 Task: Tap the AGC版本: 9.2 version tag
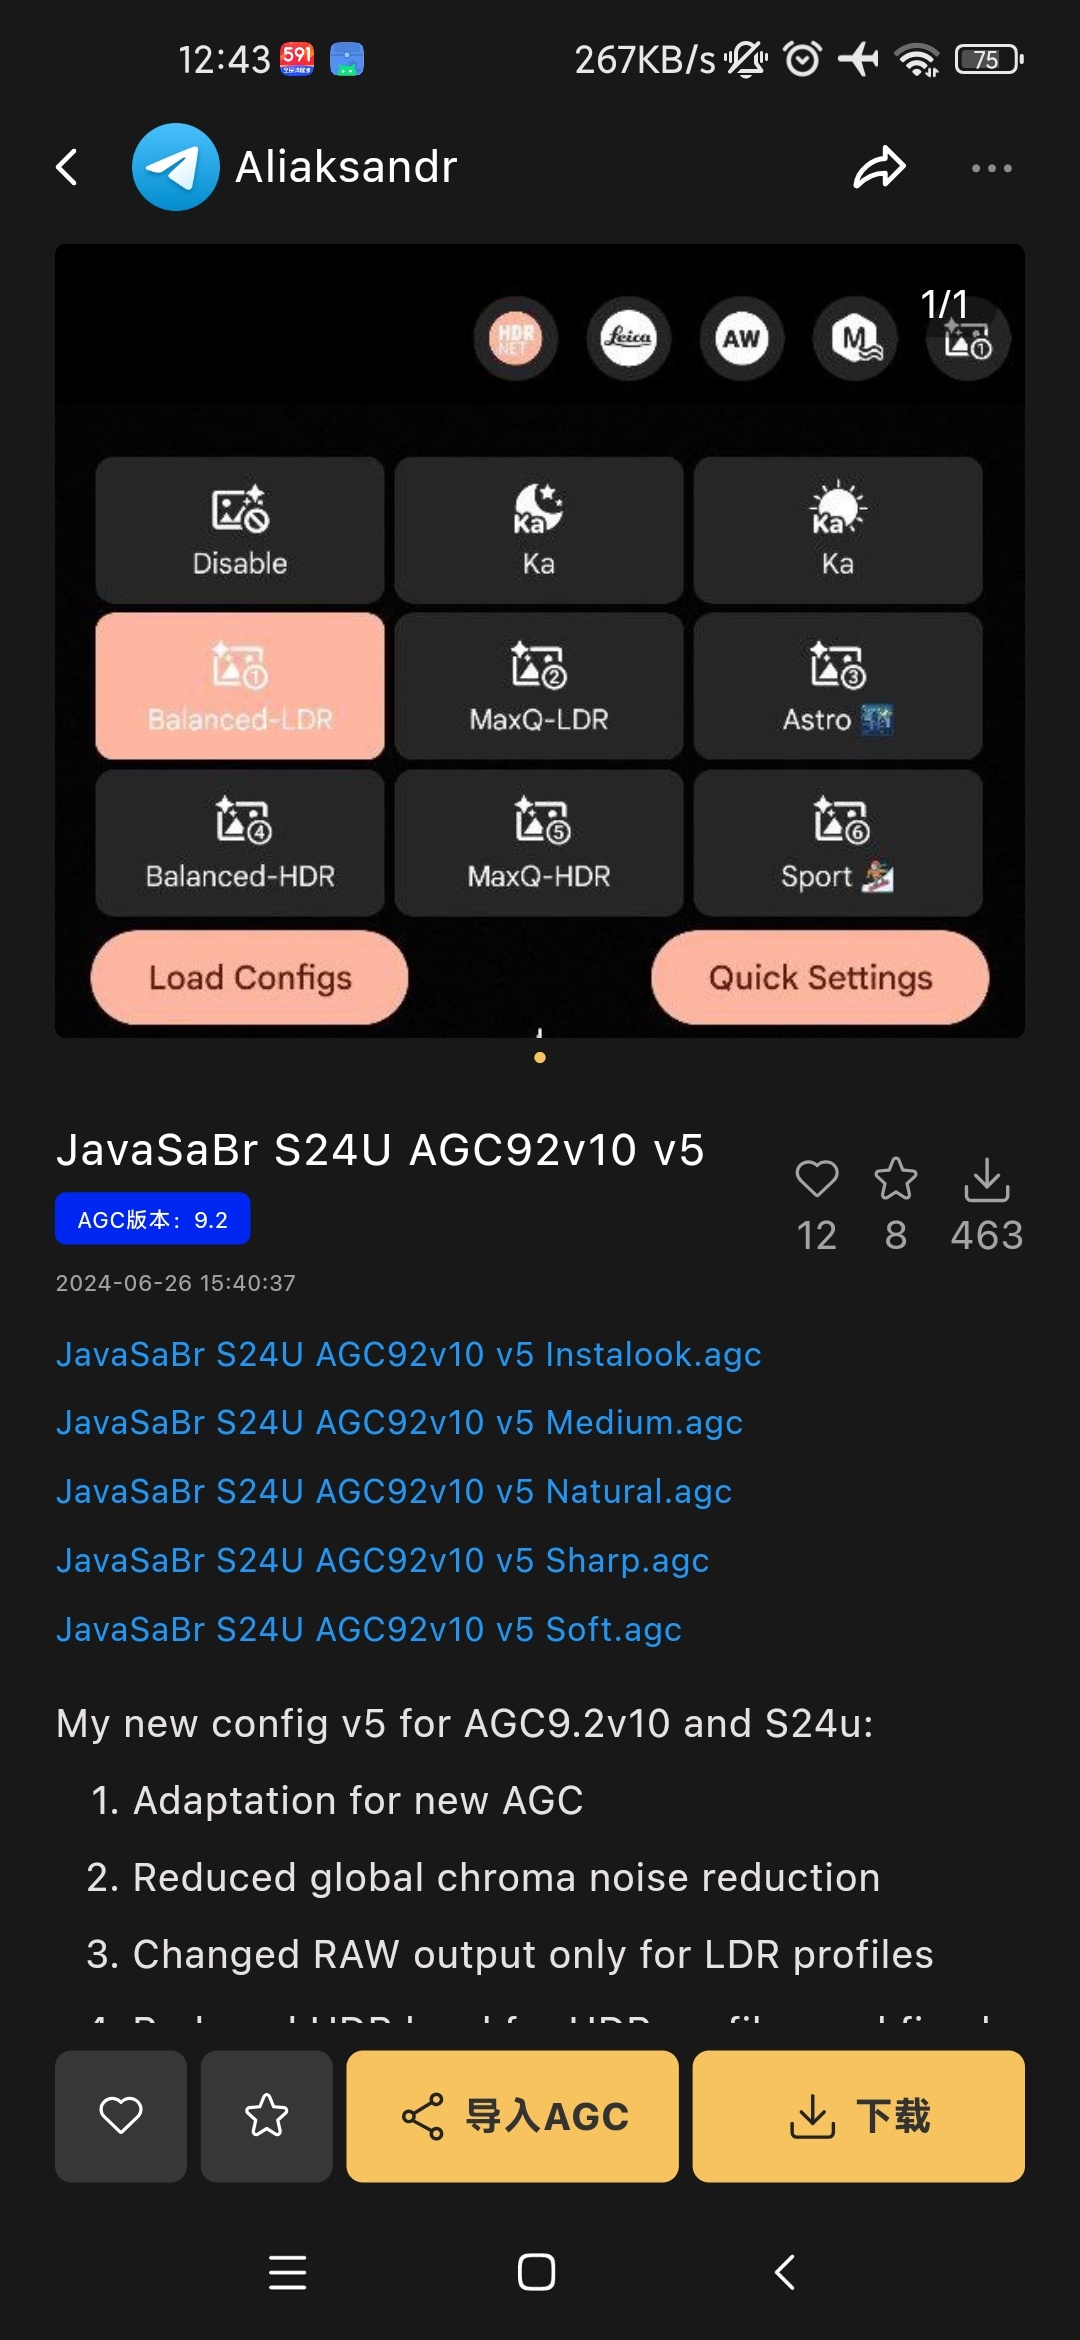pos(153,1219)
